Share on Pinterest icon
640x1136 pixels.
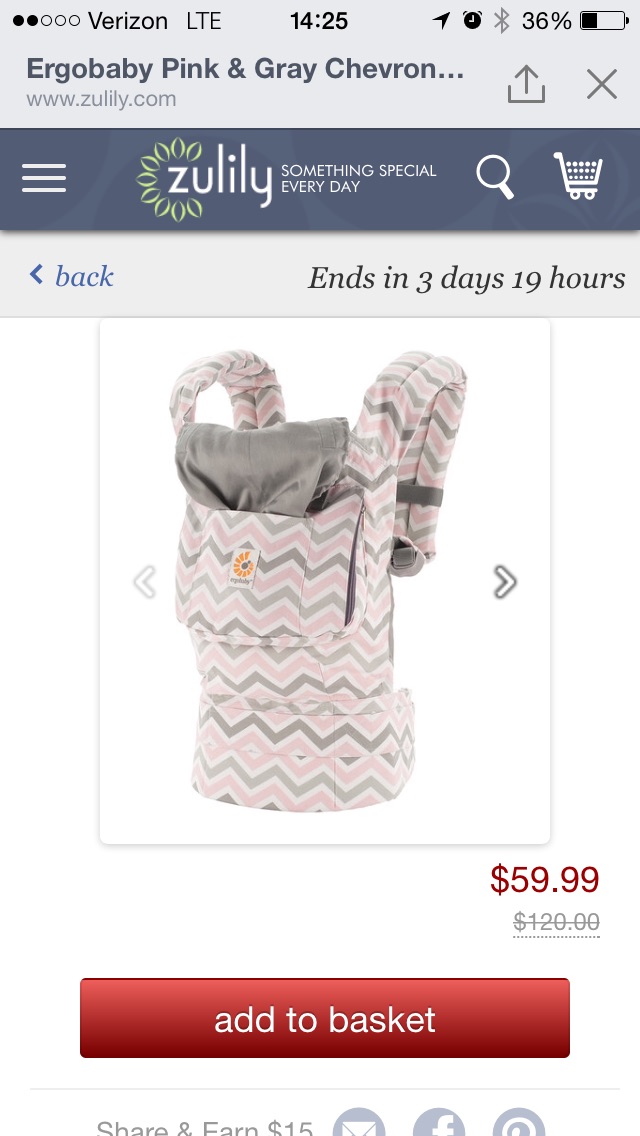tap(518, 1122)
